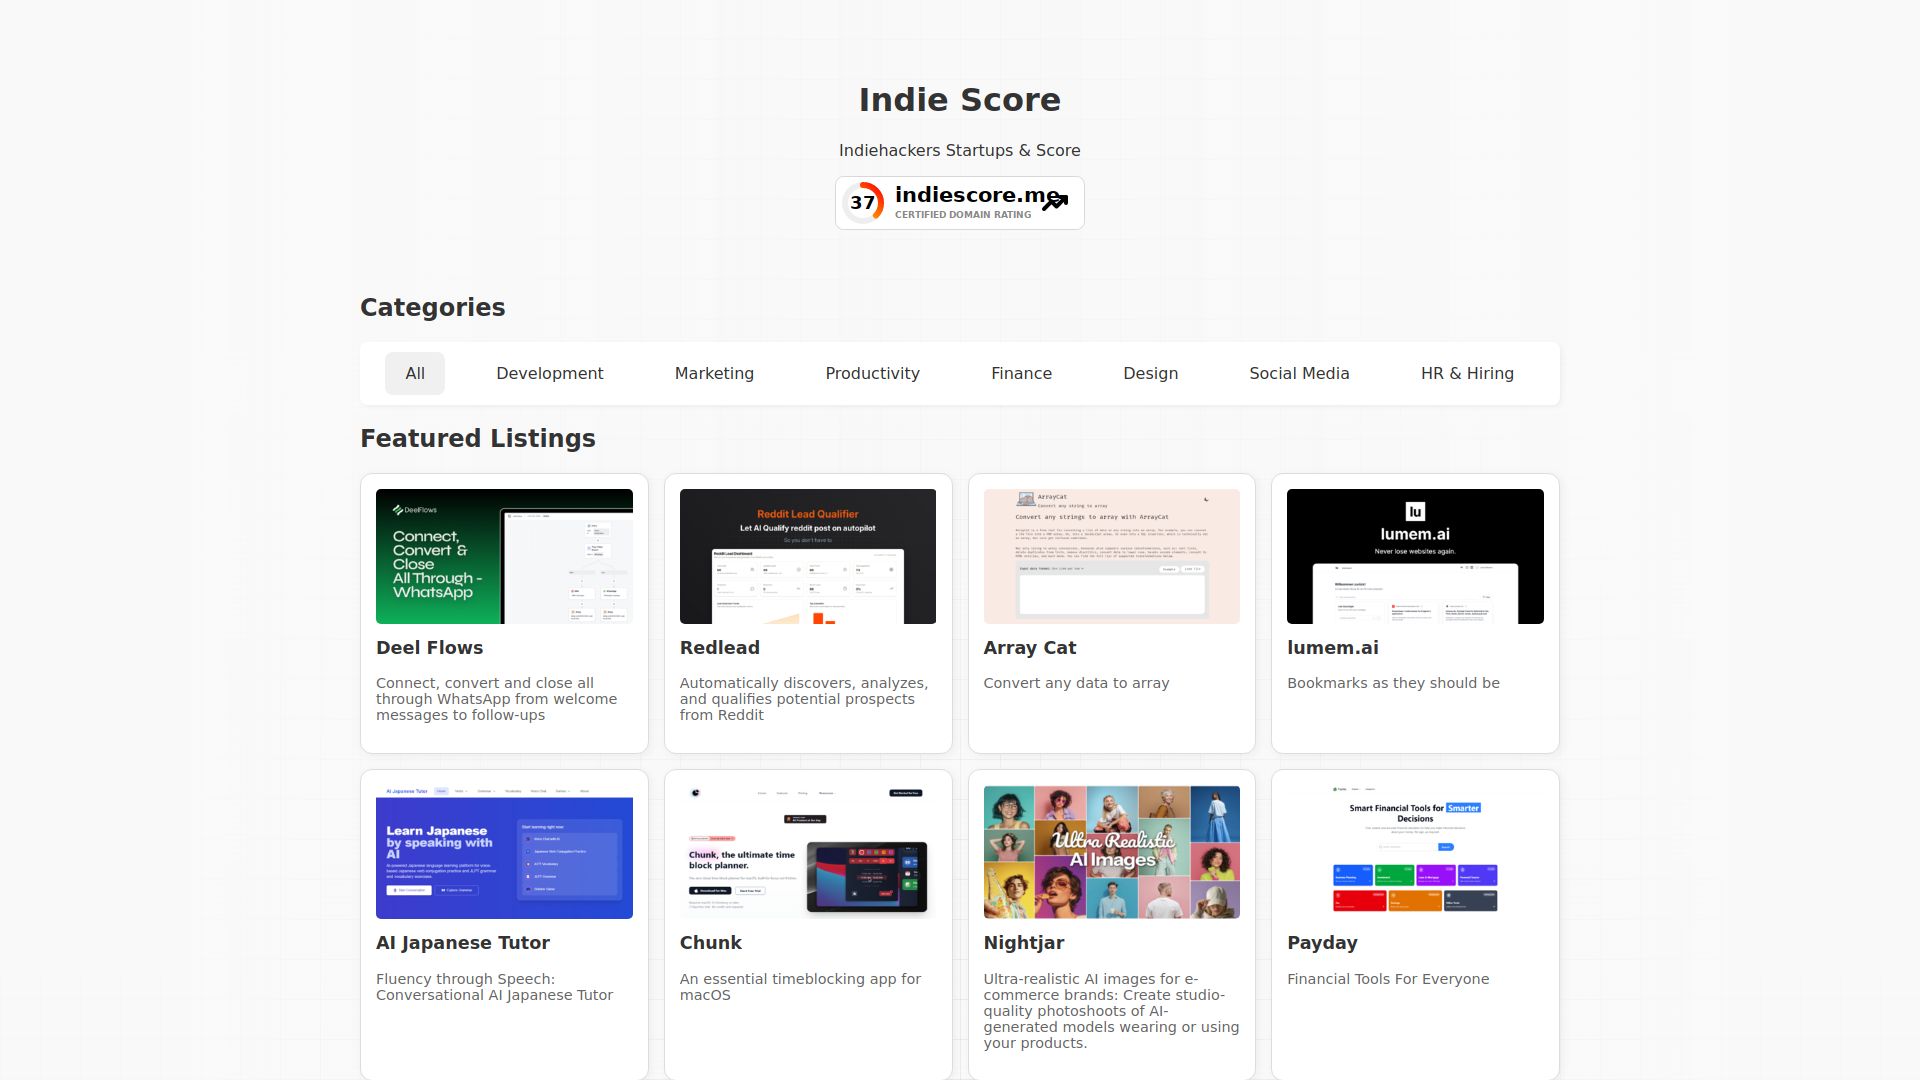This screenshot has width=1920, height=1080.
Task: Filter listings by Finance
Action: 1021,373
